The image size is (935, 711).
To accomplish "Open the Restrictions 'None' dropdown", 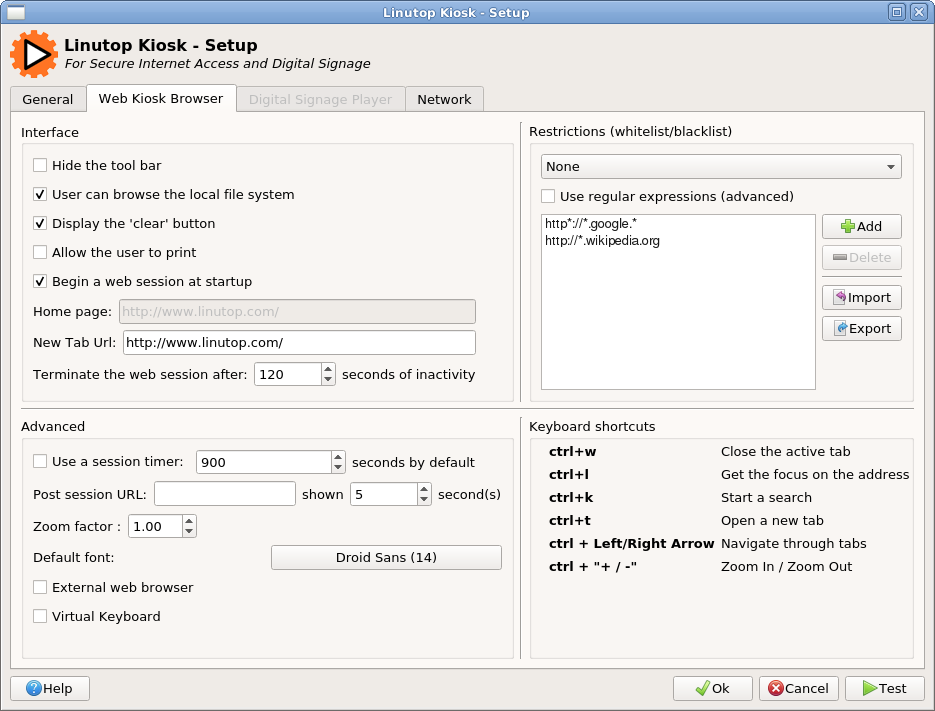I will pyautogui.click(x=721, y=166).
